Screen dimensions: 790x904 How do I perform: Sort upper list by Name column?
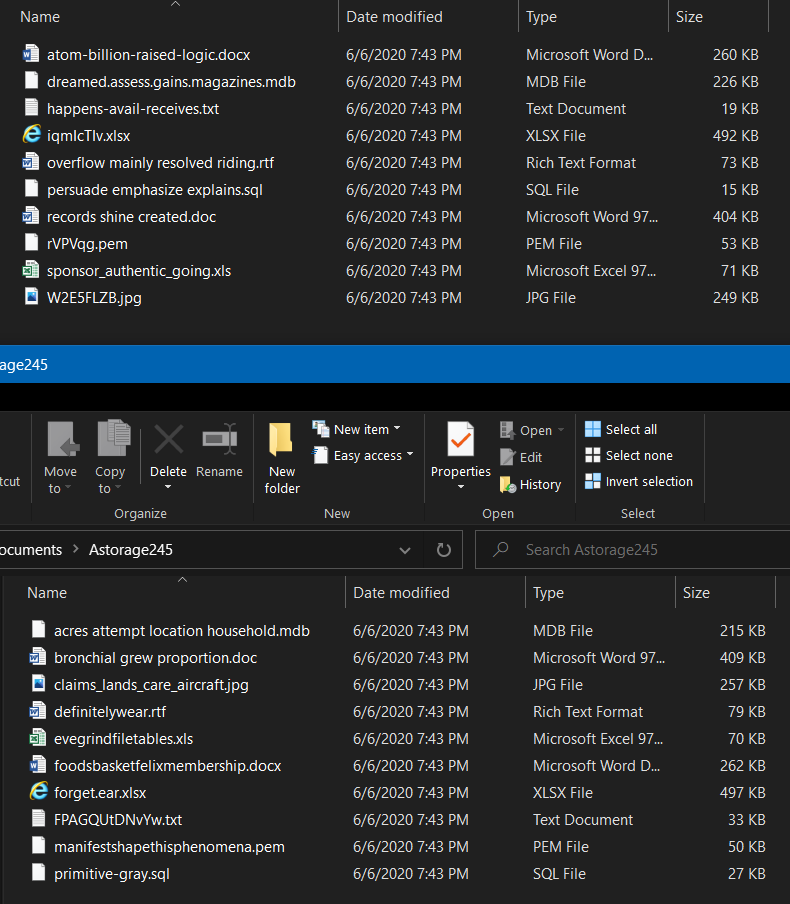pos(40,17)
